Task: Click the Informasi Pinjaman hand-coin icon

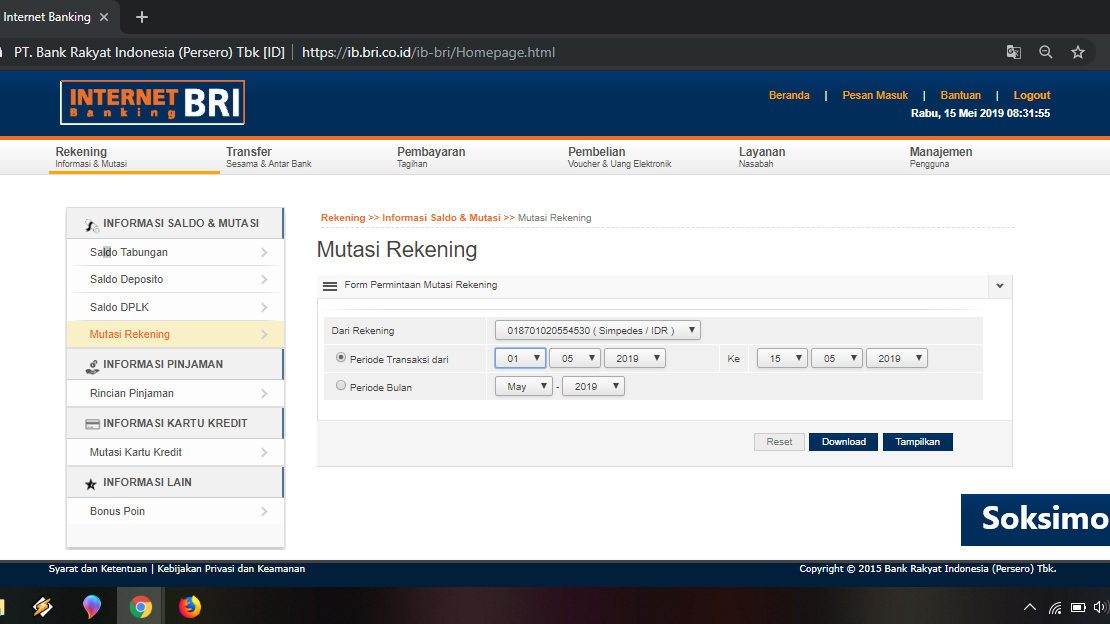Action: point(92,366)
